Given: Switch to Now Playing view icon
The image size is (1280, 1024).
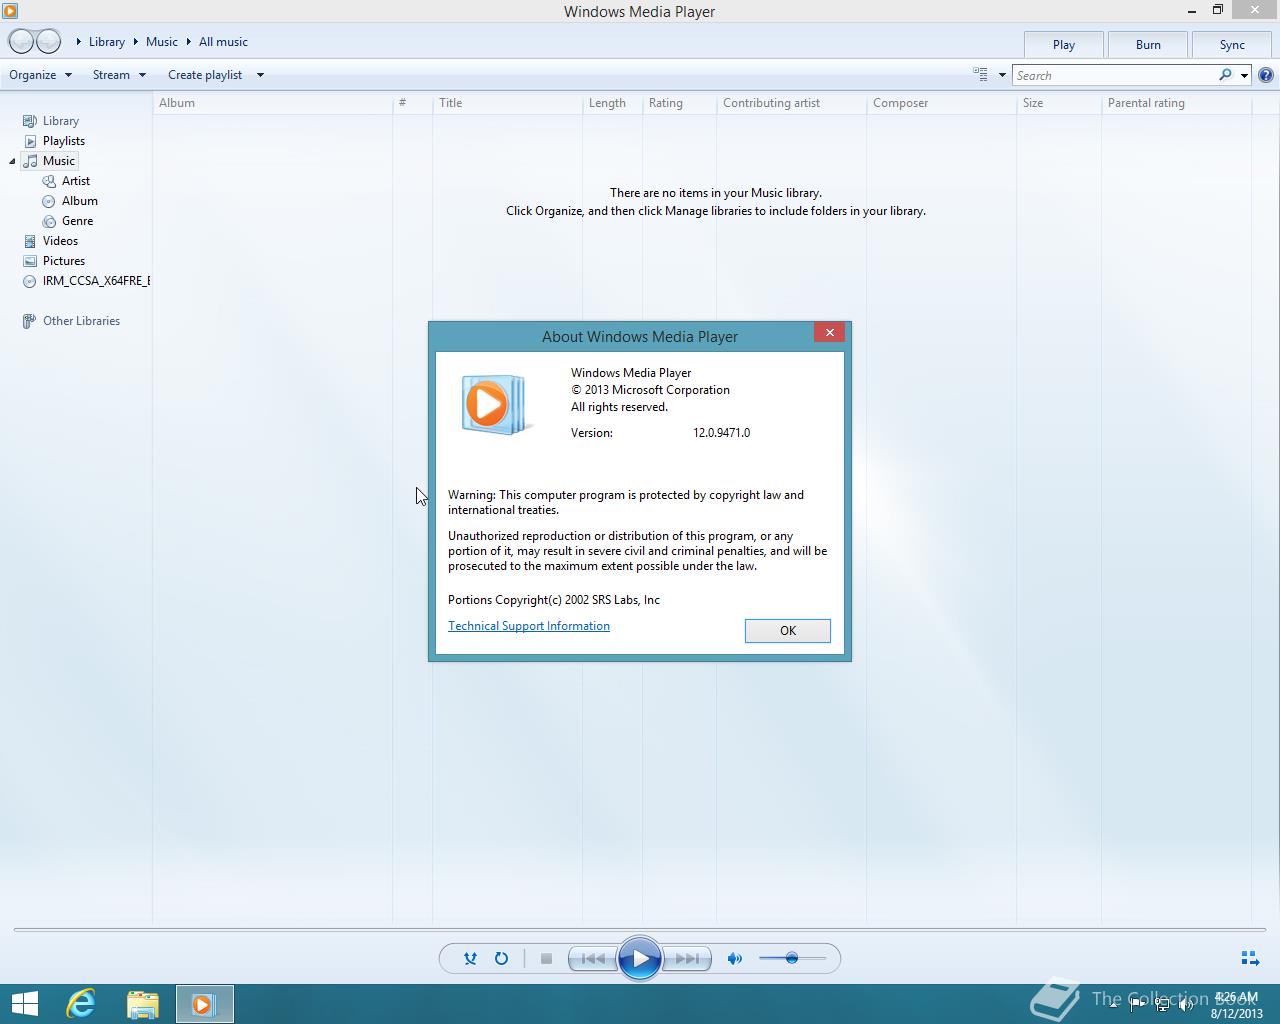Looking at the screenshot, I should 1249,958.
